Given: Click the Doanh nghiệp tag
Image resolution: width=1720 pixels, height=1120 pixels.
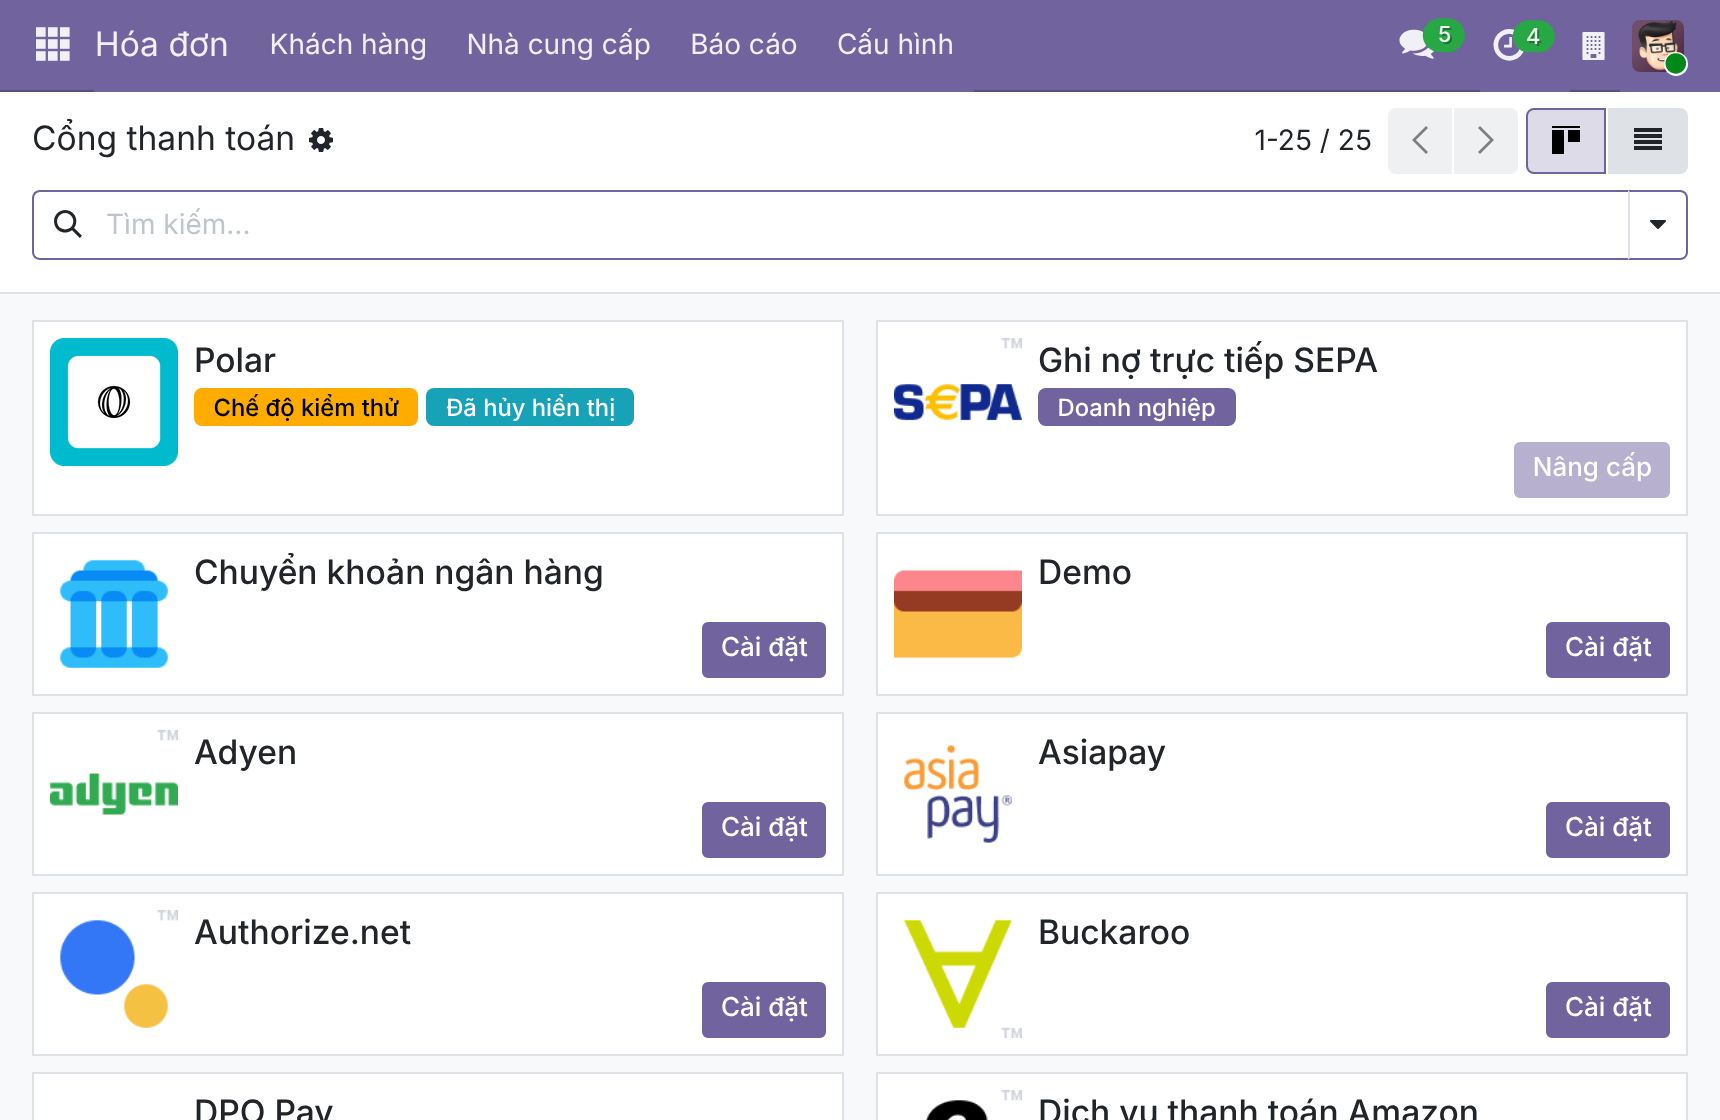Looking at the screenshot, I should [1137, 407].
